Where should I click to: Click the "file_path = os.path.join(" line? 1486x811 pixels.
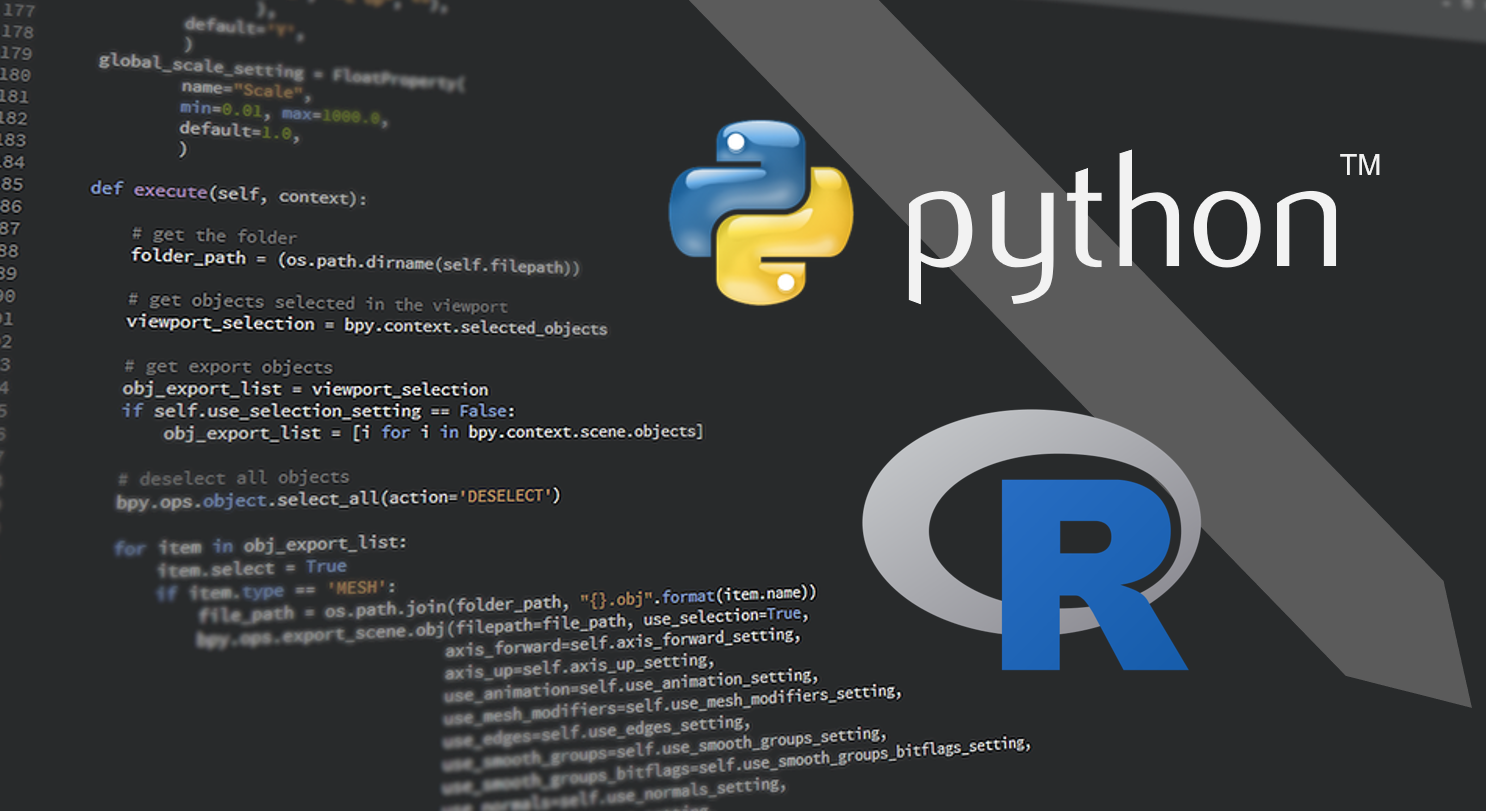tap(508, 602)
